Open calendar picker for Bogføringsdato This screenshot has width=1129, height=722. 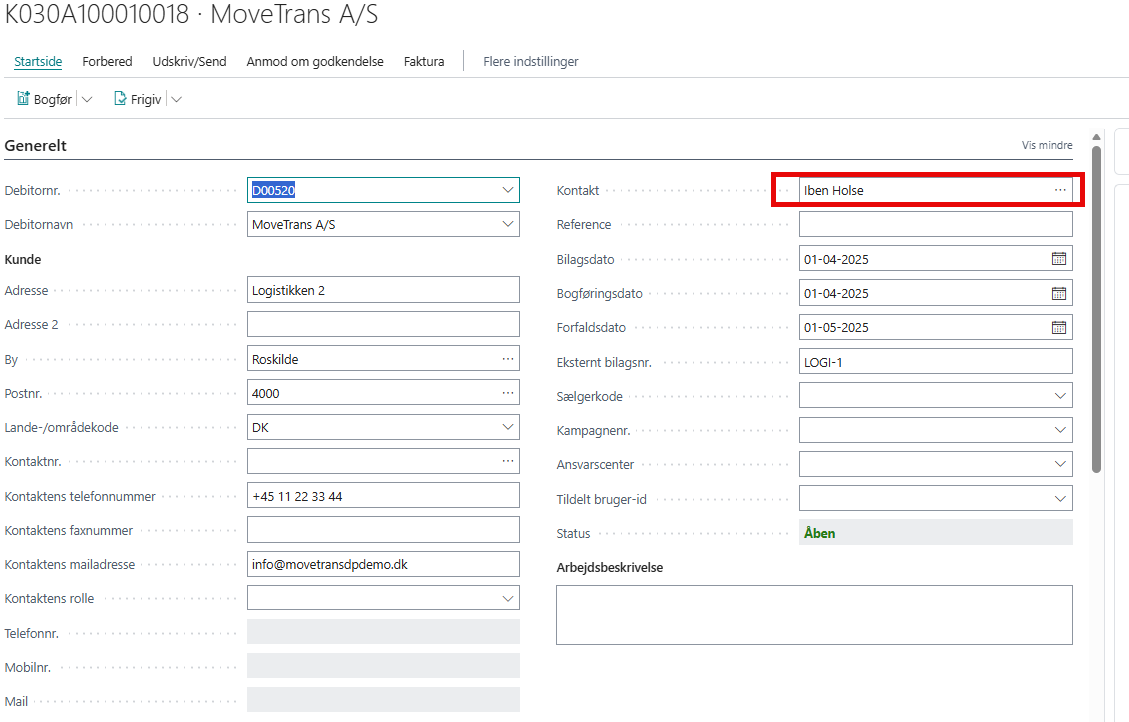click(x=1059, y=293)
